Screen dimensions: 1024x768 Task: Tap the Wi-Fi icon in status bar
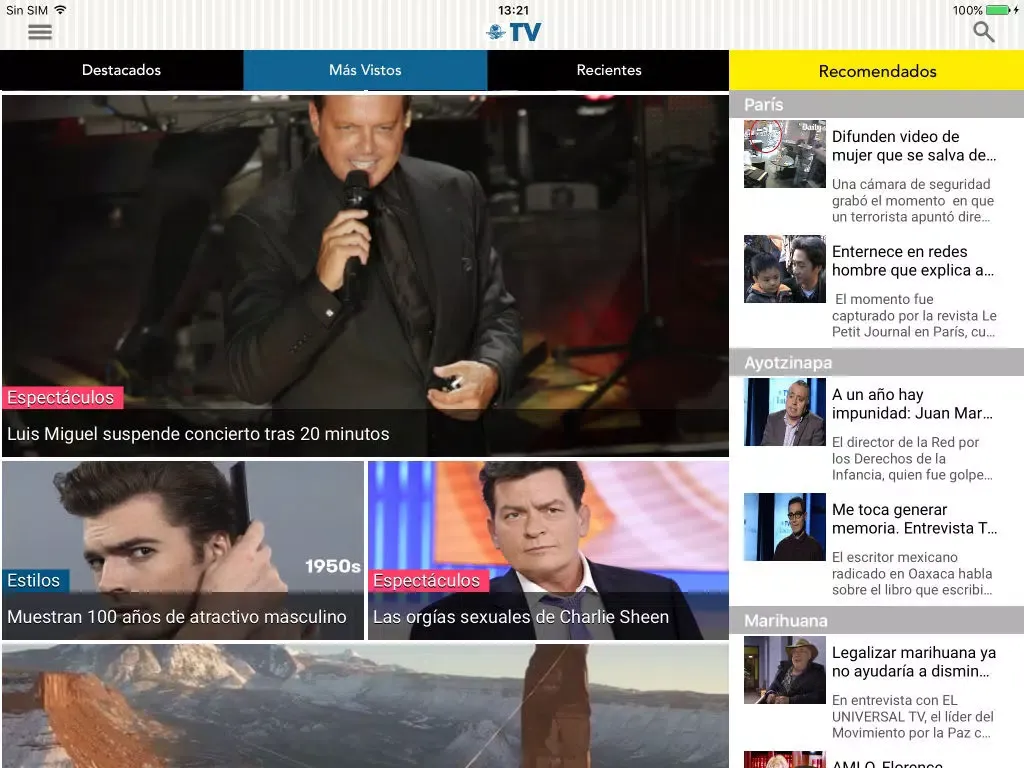pos(60,10)
